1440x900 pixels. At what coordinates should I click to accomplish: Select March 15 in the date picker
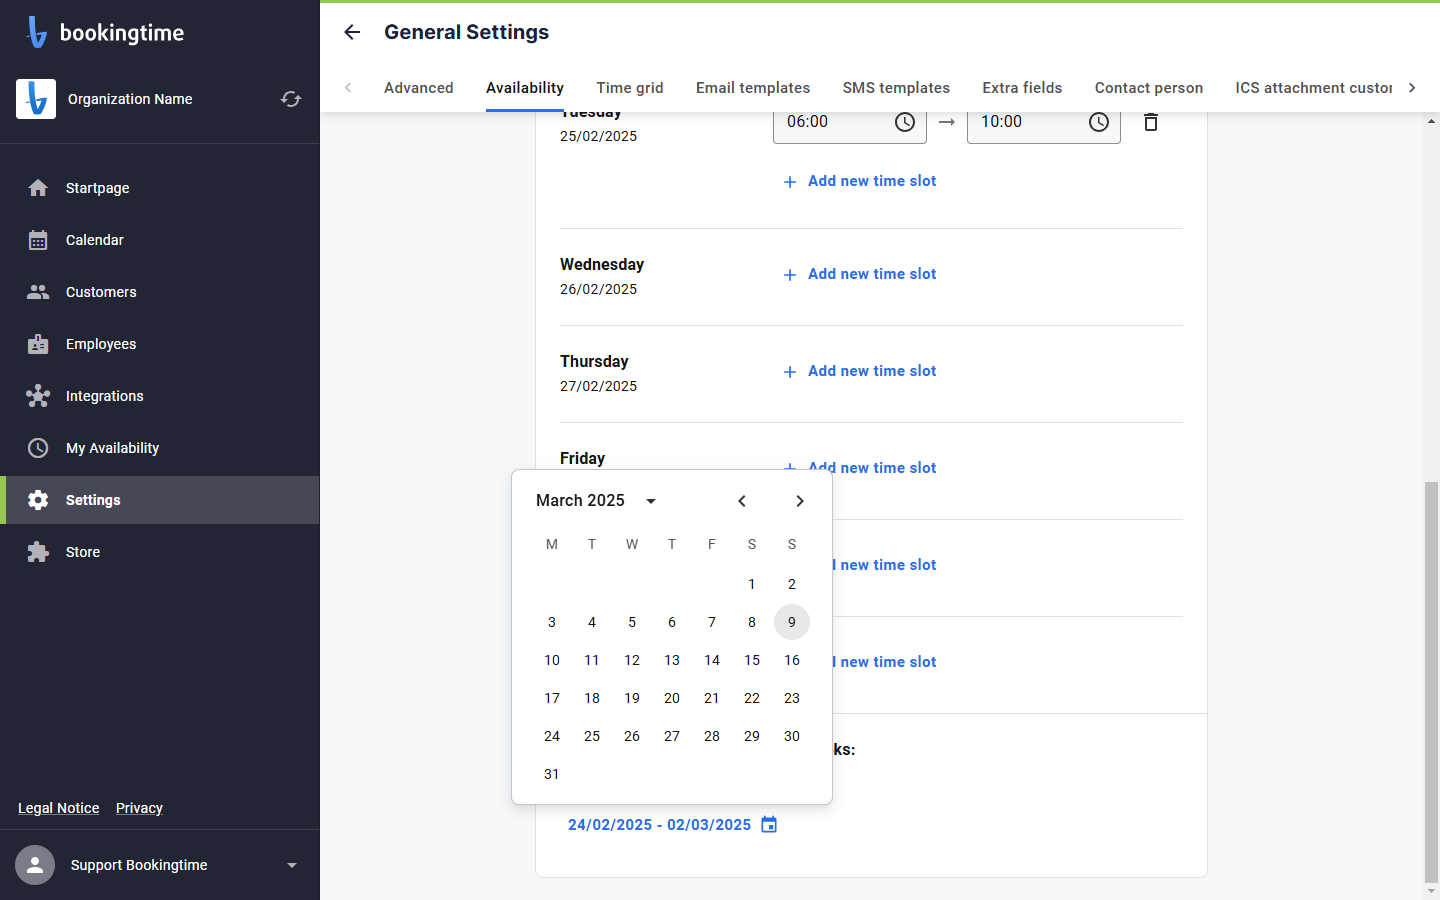(752, 660)
